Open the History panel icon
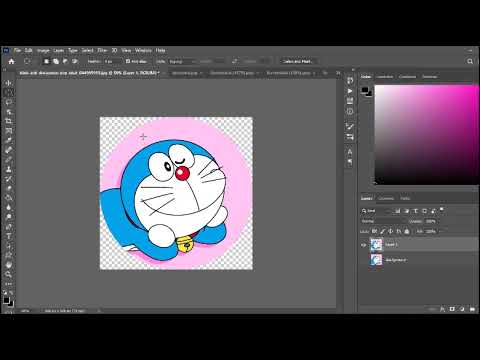Screen dimensions: 480x360 coord(350,81)
